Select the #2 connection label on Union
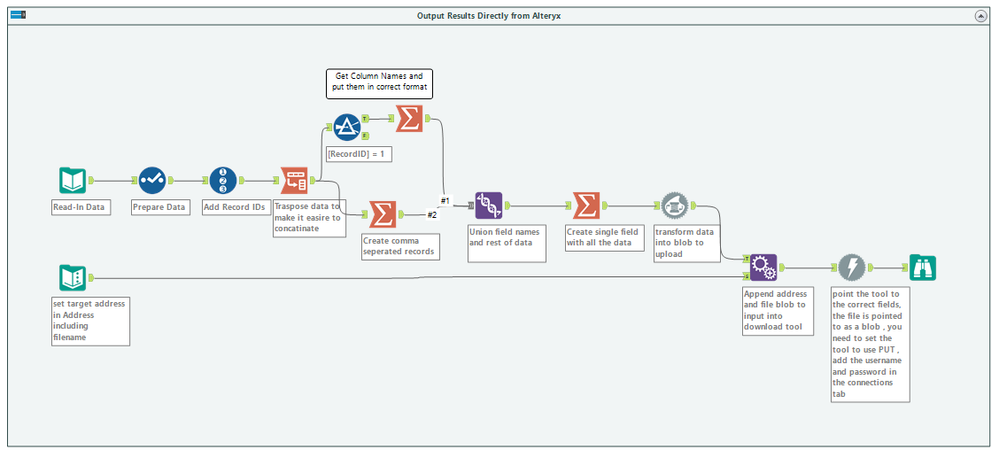The height and width of the screenshot is (458, 999). tap(432, 215)
